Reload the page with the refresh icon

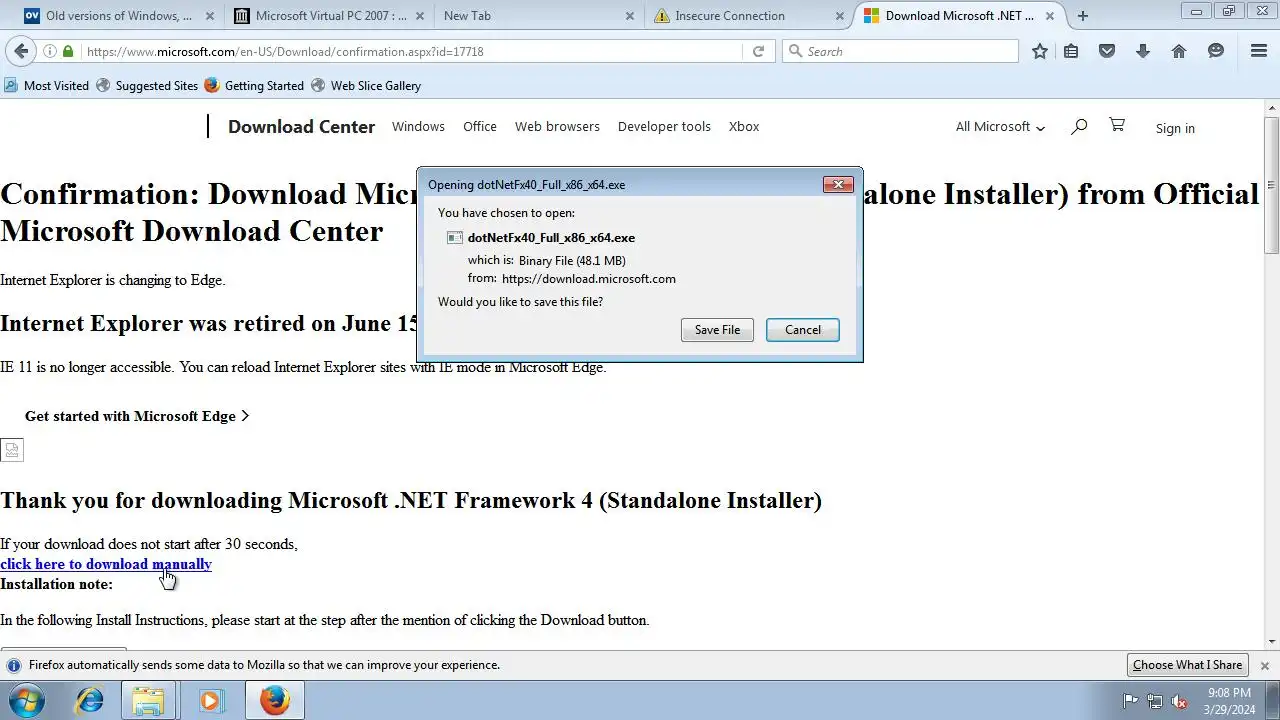(x=758, y=51)
